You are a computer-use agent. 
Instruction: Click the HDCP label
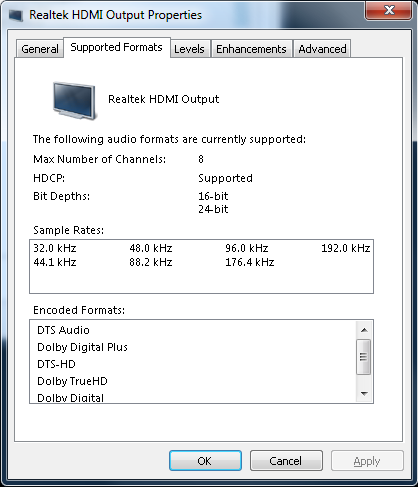pyautogui.click(x=49, y=178)
